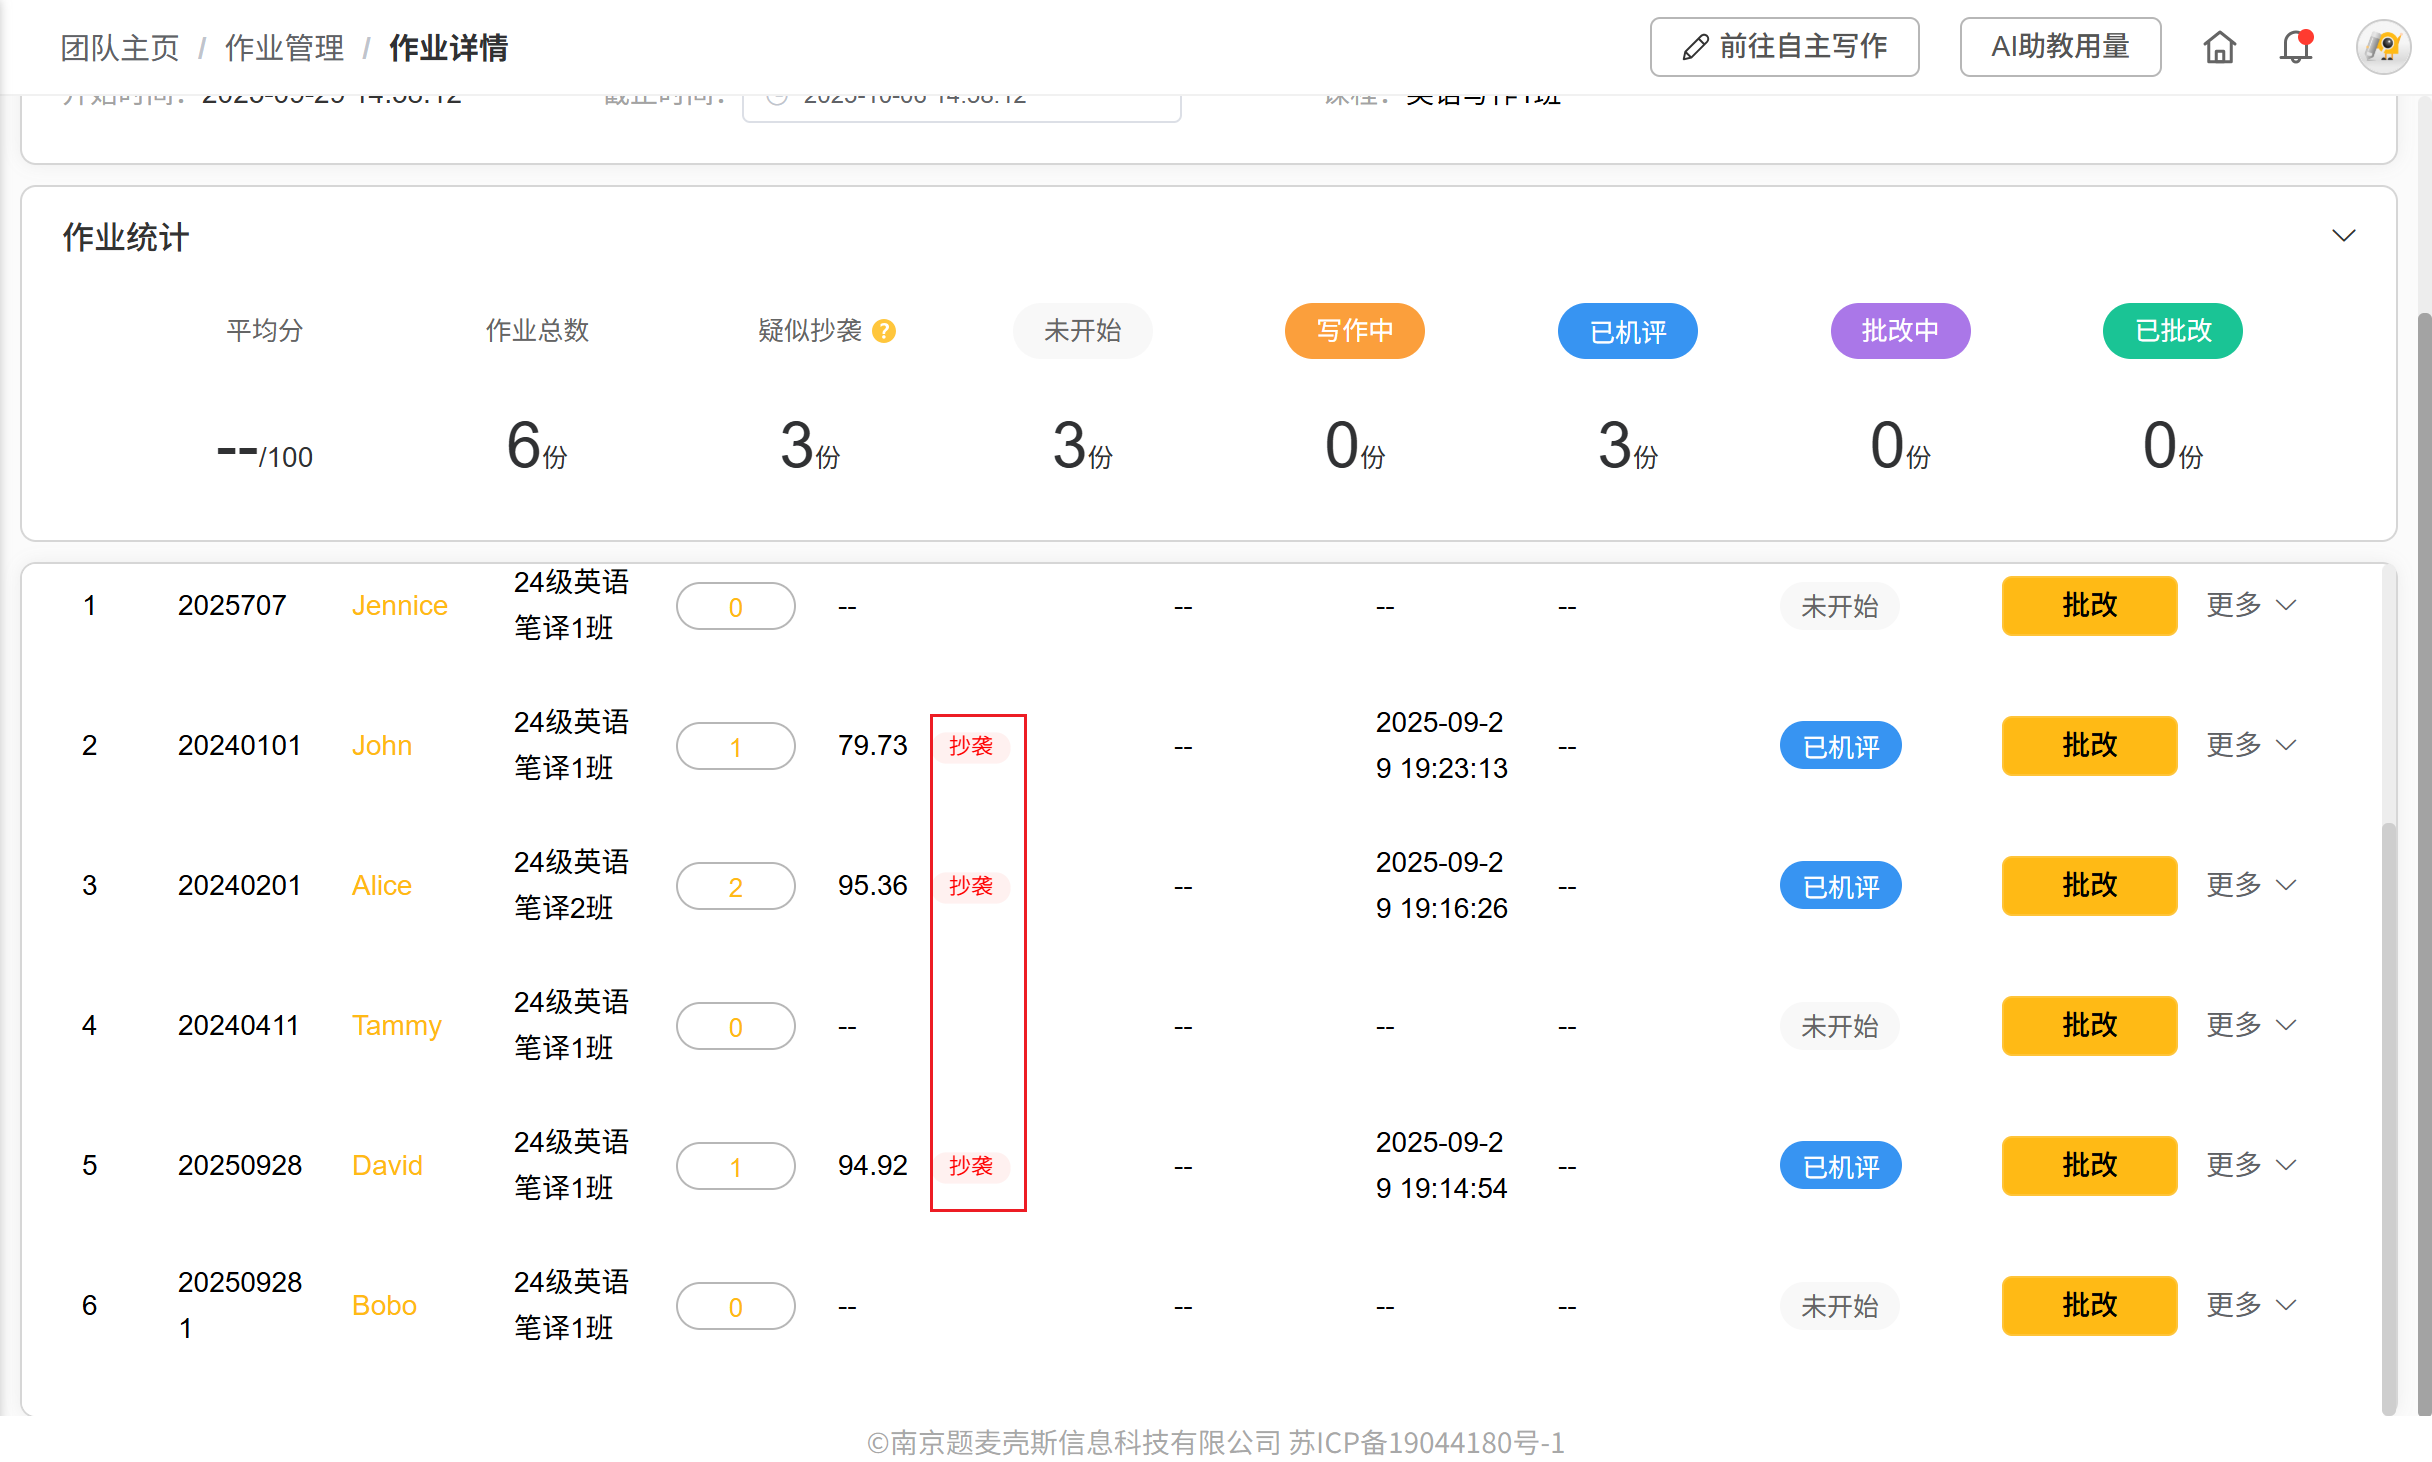This screenshot has width=2432, height=1462.
Task: Click the 前往自主写作 button
Action: point(1784,47)
